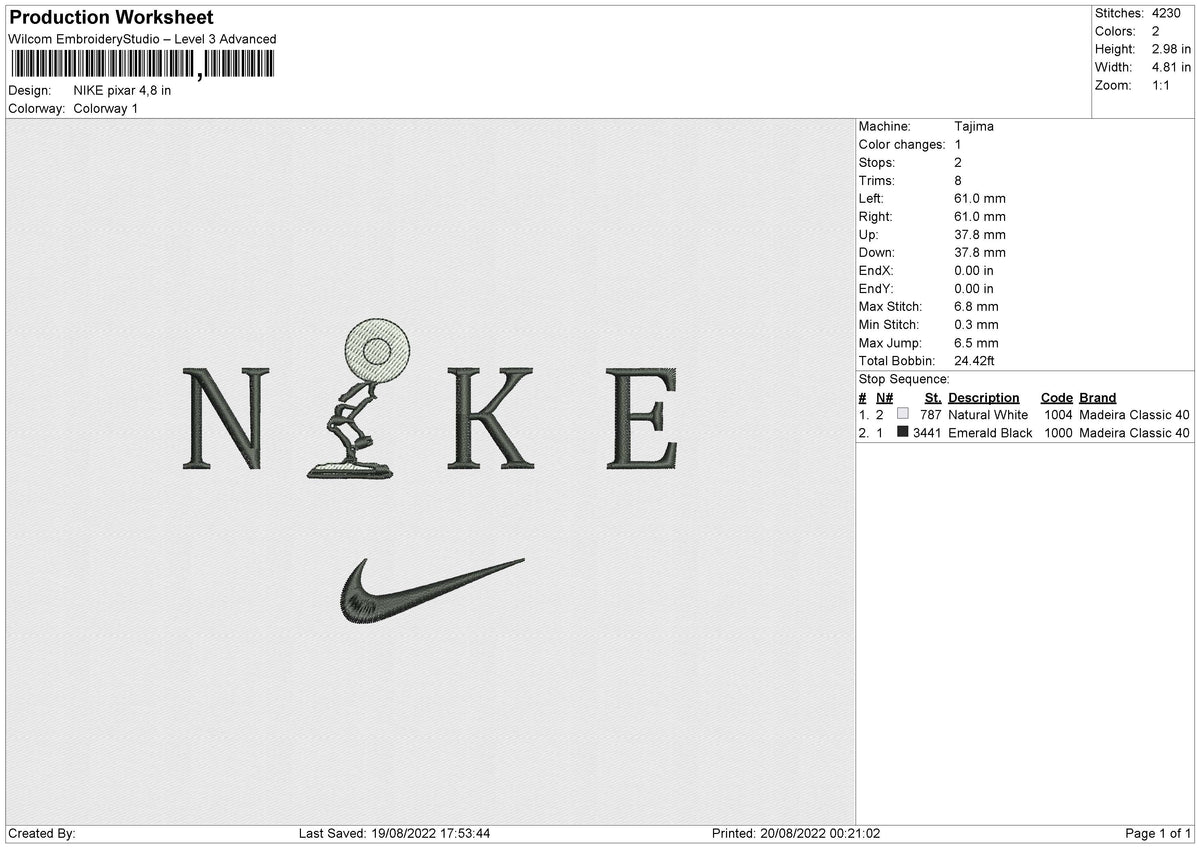Click 'Page 1 of 1' in footer
Screen dimensions: 1200x848
1158,834
